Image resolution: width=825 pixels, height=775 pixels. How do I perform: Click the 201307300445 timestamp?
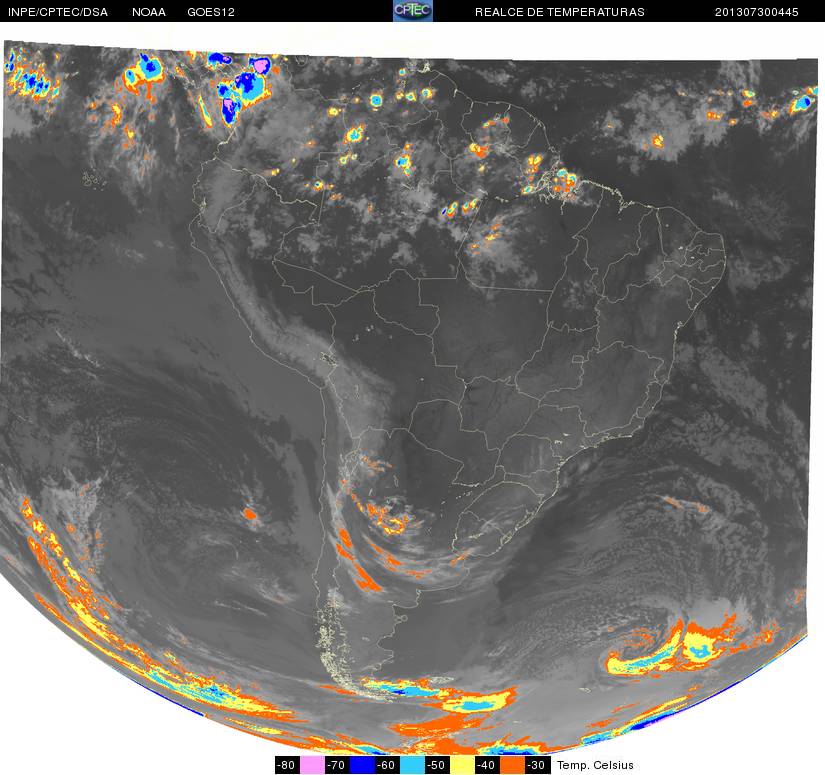[757, 12]
